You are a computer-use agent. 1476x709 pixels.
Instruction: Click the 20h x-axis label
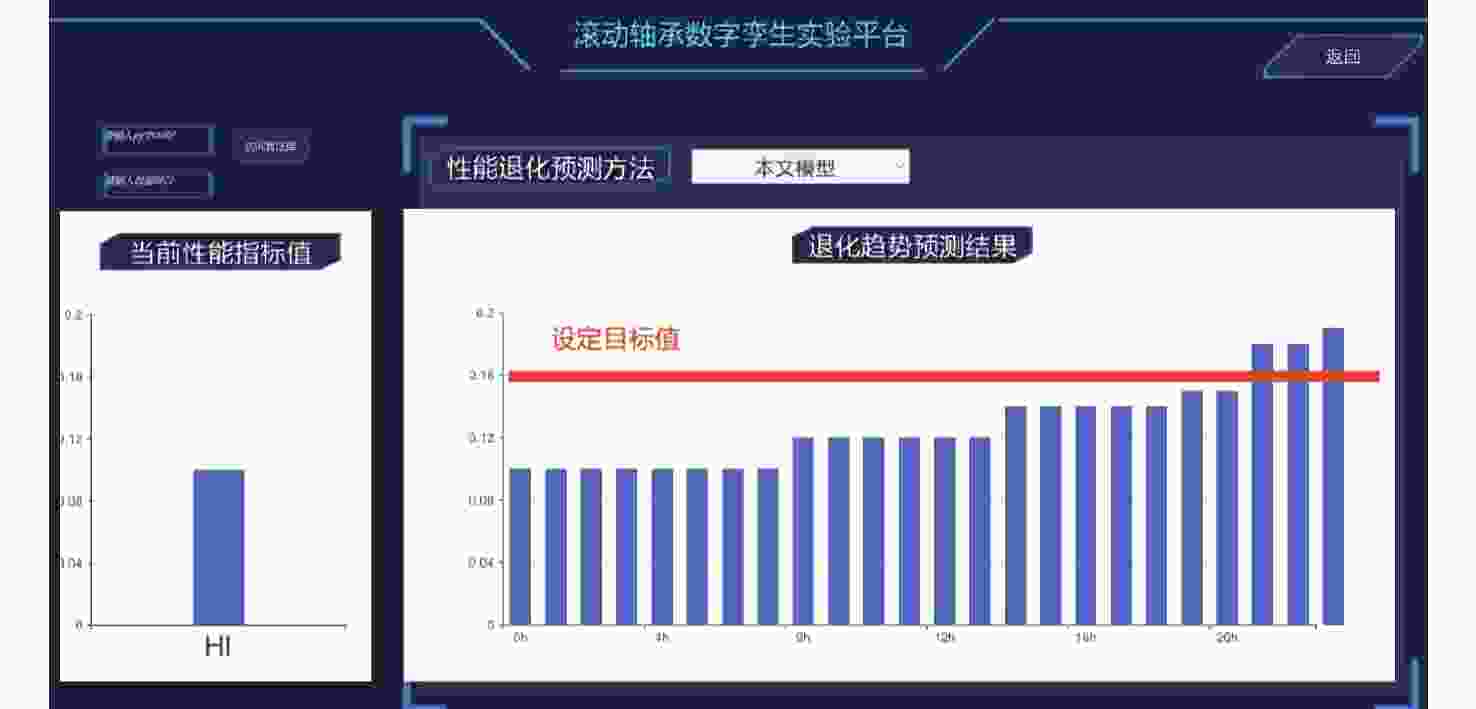(1226, 638)
